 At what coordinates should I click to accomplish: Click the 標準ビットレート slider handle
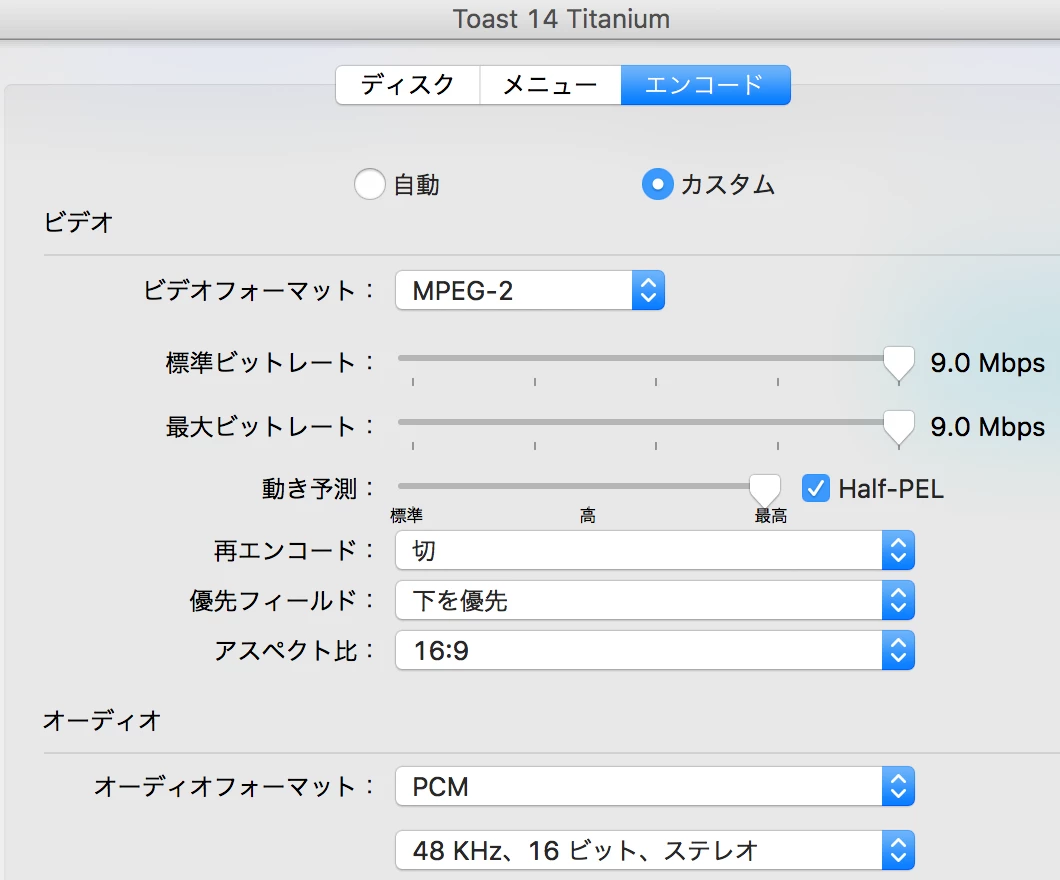[x=898, y=364]
